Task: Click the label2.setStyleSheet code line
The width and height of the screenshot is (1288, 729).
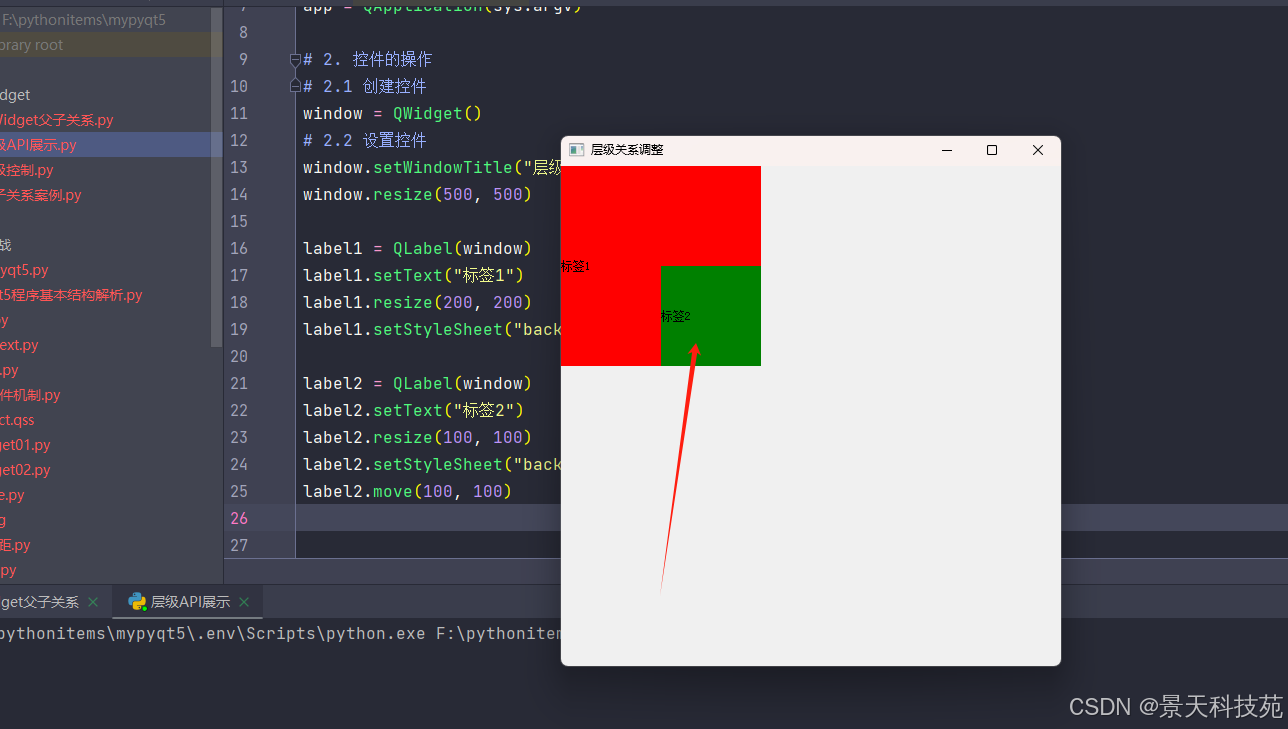Action: tap(432, 464)
